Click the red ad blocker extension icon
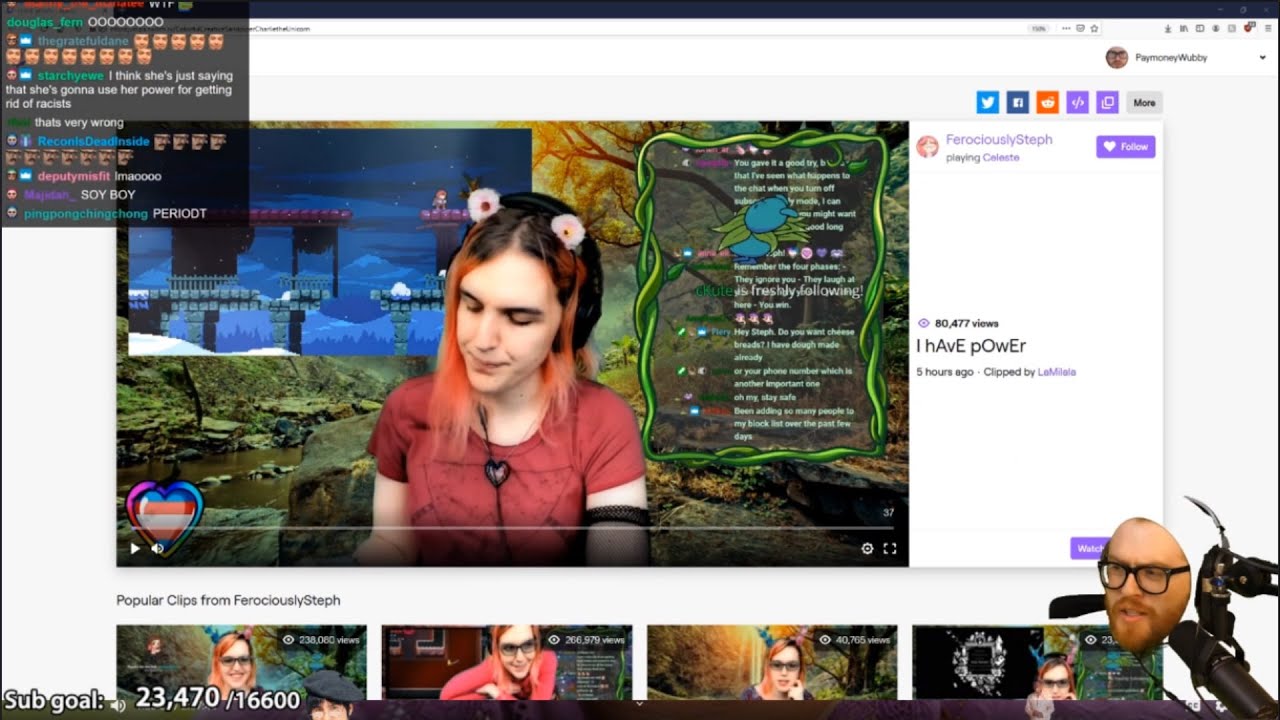The image size is (1280, 720). pyautogui.click(x=1248, y=27)
